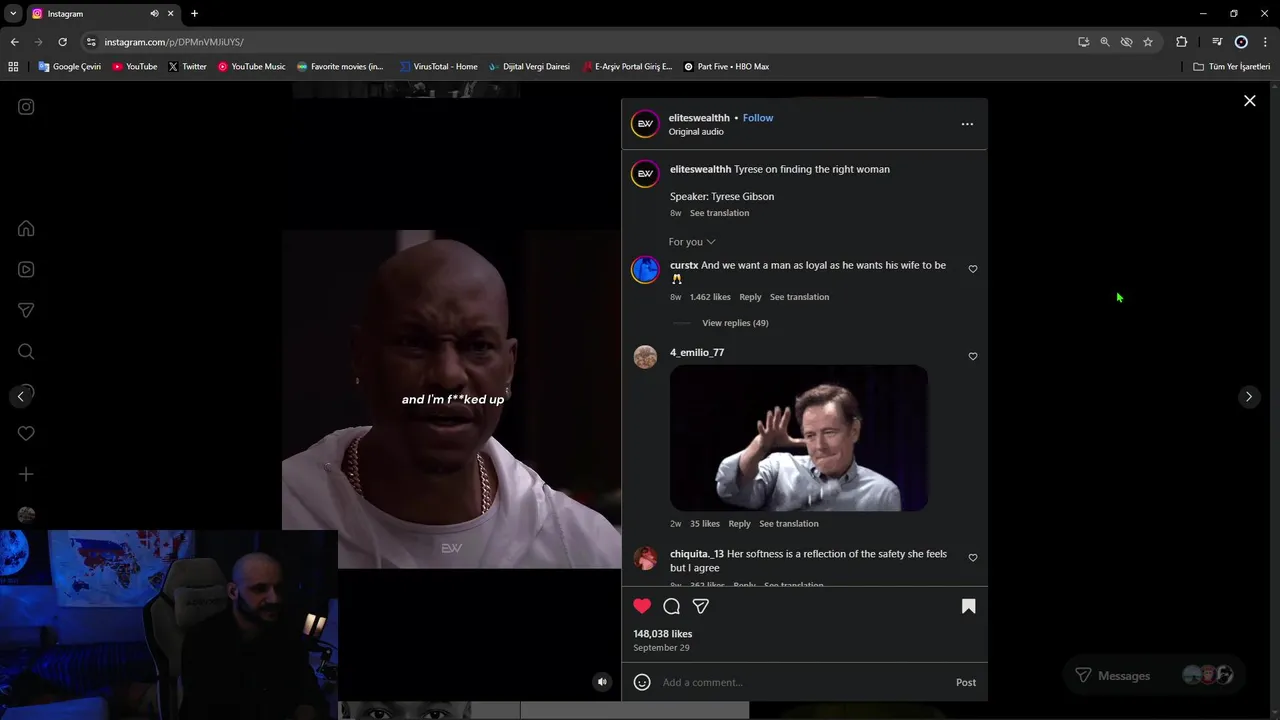View 148,038 likes list
This screenshot has height=720, width=1280.
(662, 634)
